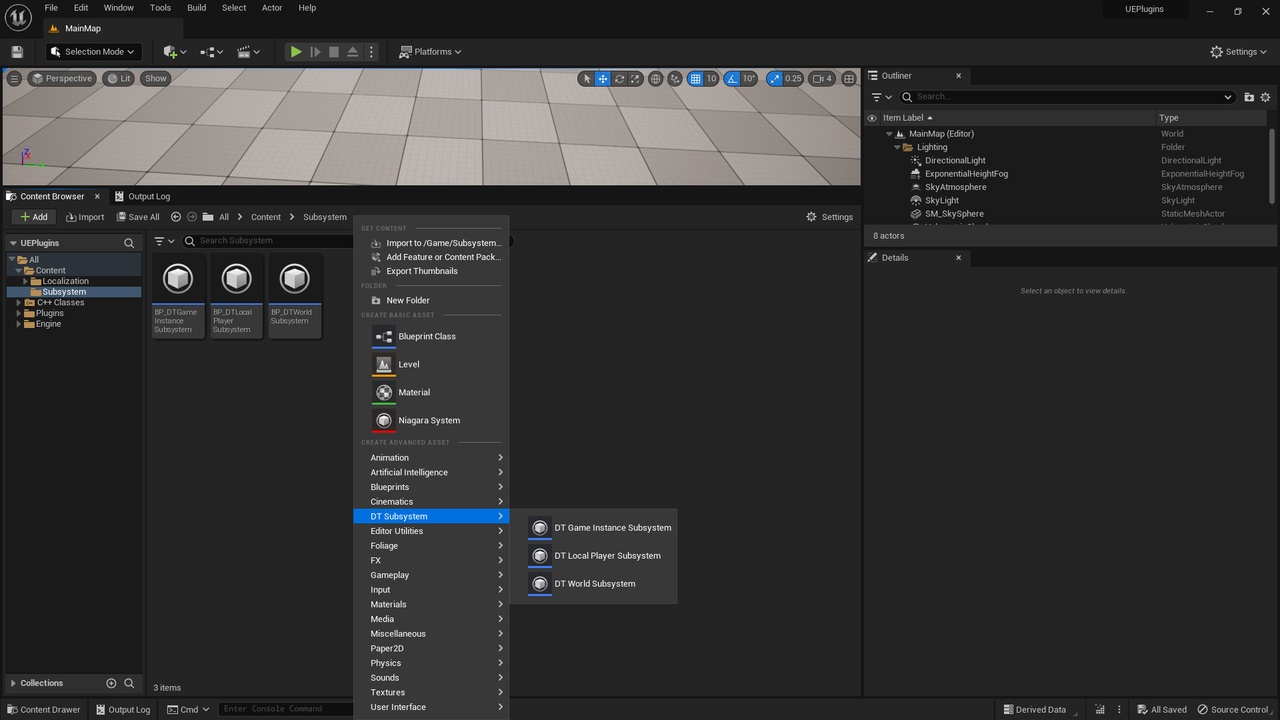
Task: Open the File menu
Action: pos(51,8)
